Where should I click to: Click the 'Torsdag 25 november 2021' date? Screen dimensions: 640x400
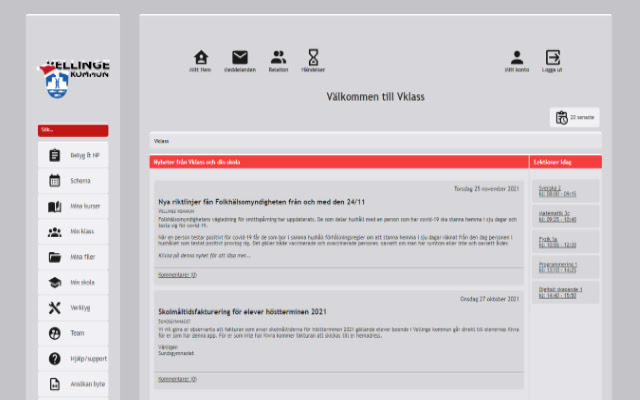coord(487,189)
